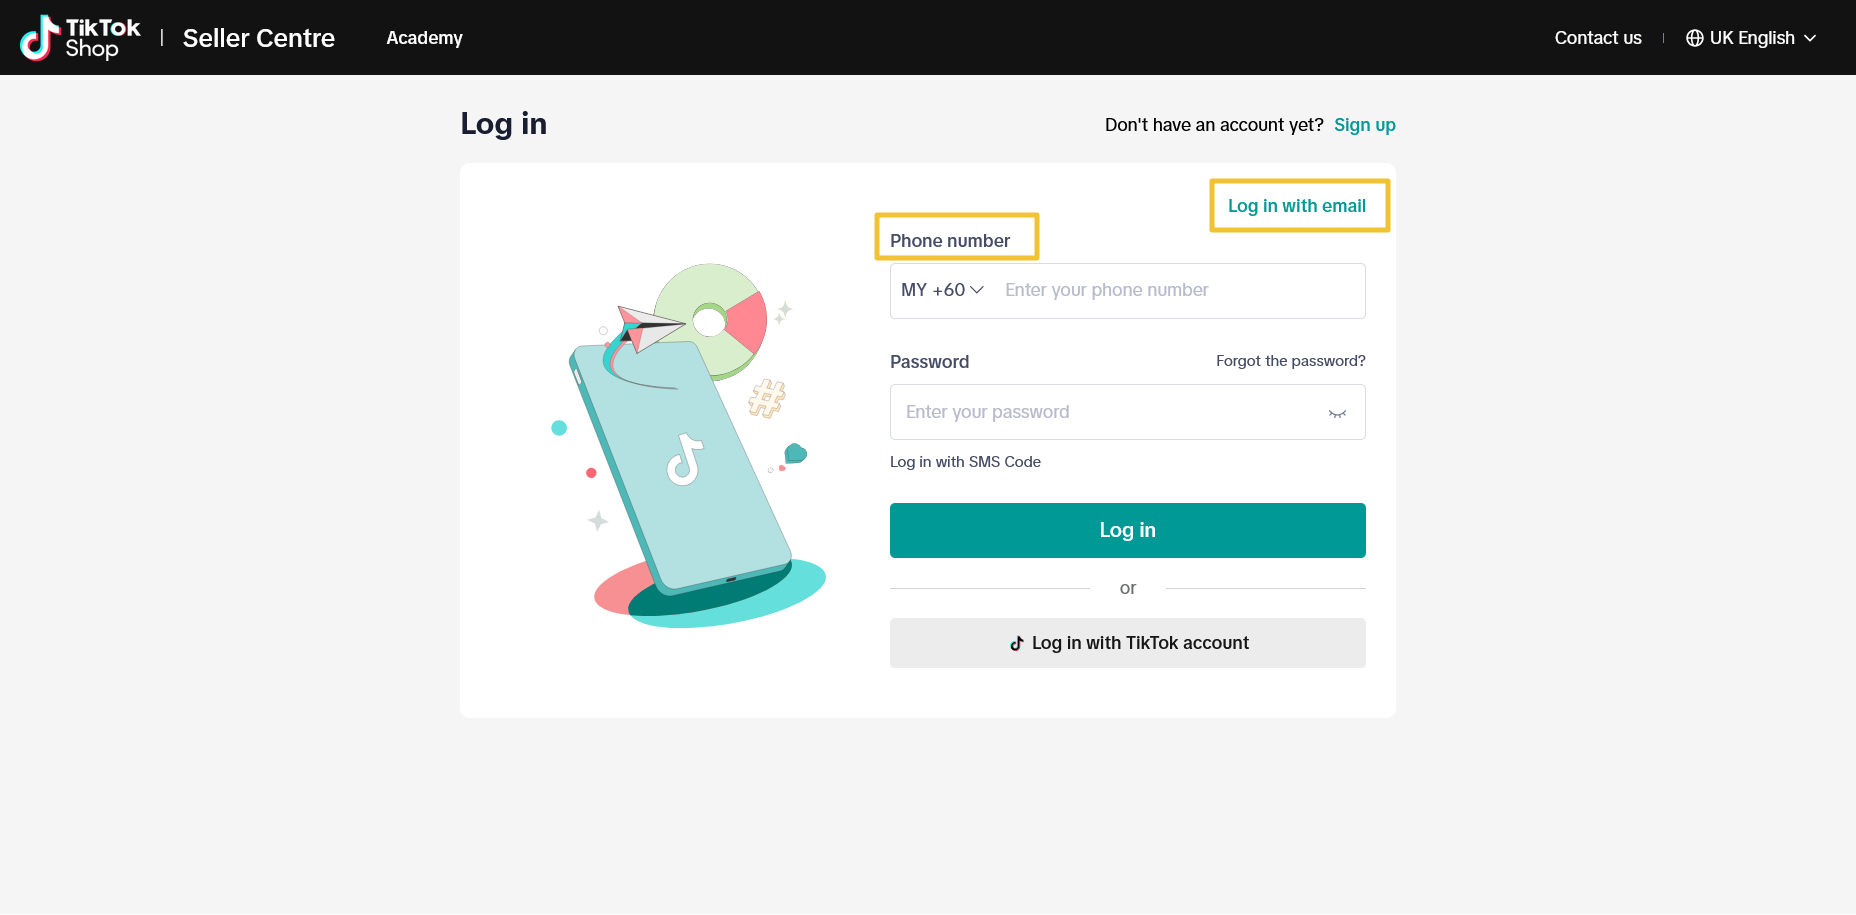Click the TikTok Shop logo
Image resolution: width=1856 pixels, height=915 pixels.
coord(80,38)
